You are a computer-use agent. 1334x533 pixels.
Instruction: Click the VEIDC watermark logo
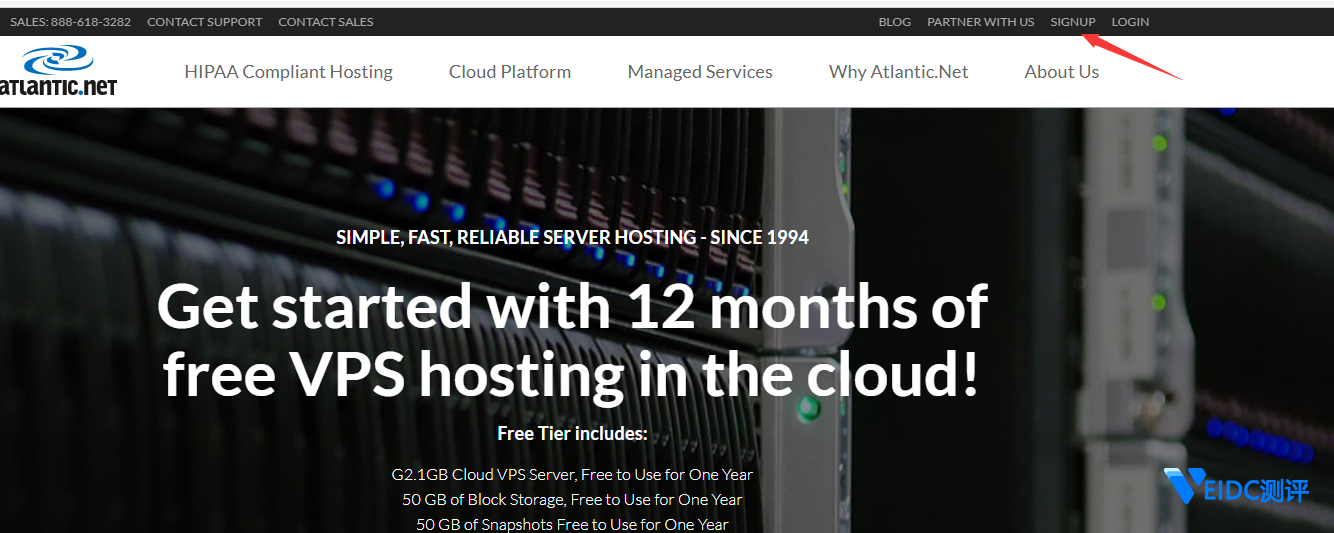click(1236, 488)
